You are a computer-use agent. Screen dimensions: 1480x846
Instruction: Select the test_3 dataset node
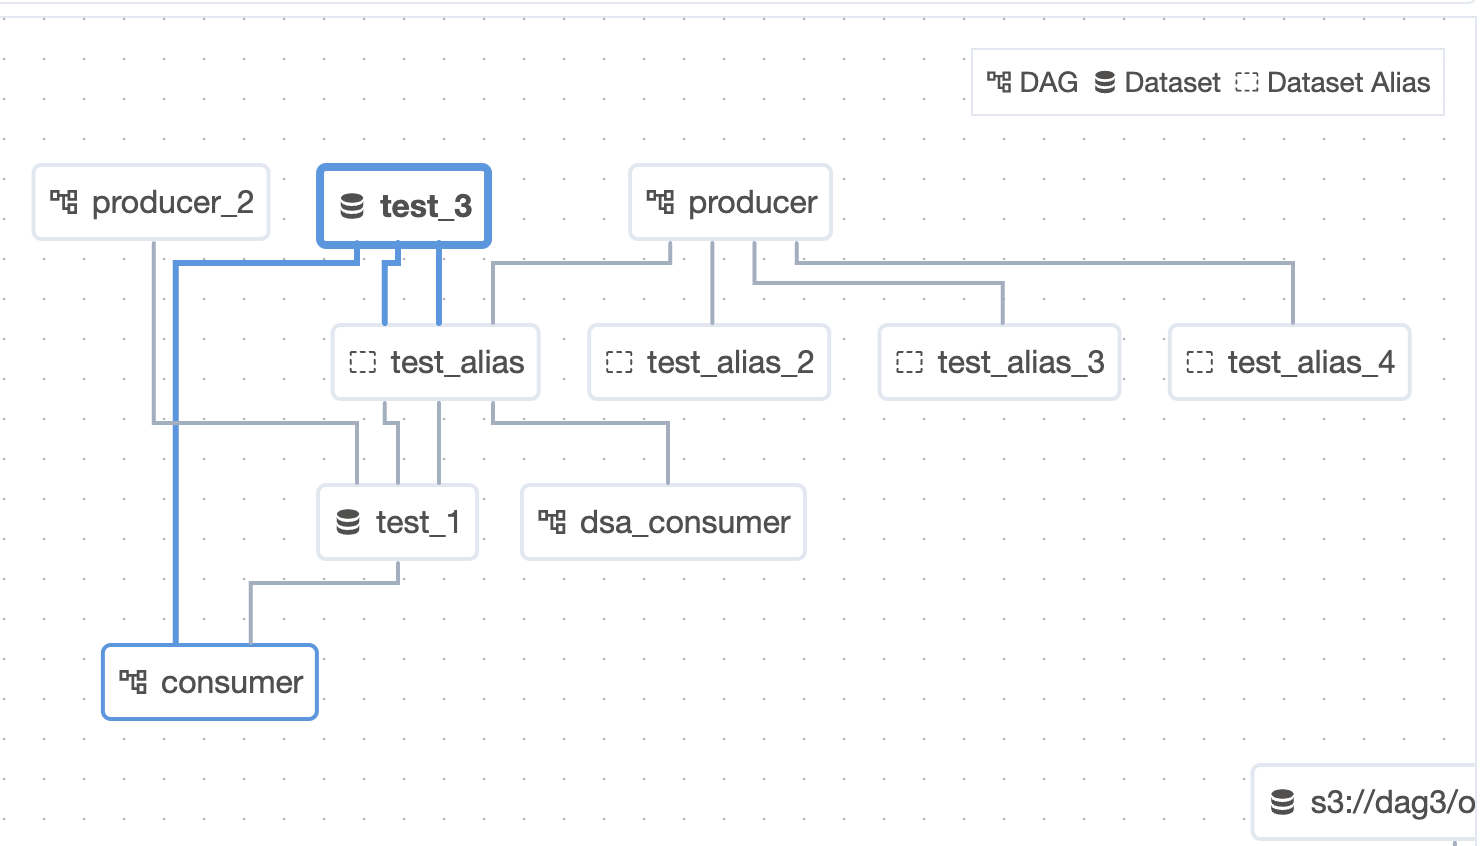click(425, 207)
